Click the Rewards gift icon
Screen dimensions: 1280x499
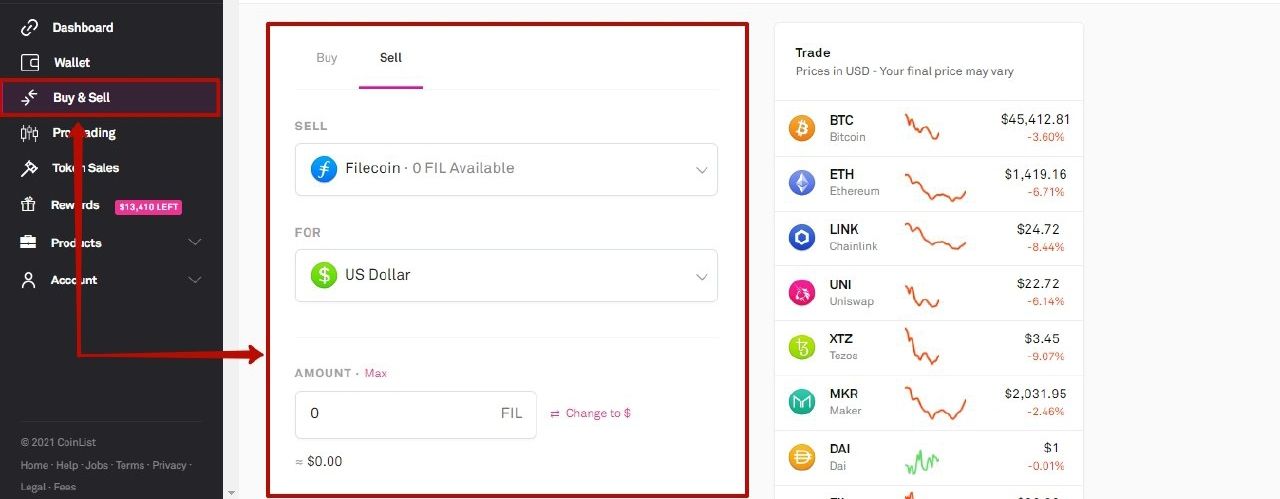point(29,205)
